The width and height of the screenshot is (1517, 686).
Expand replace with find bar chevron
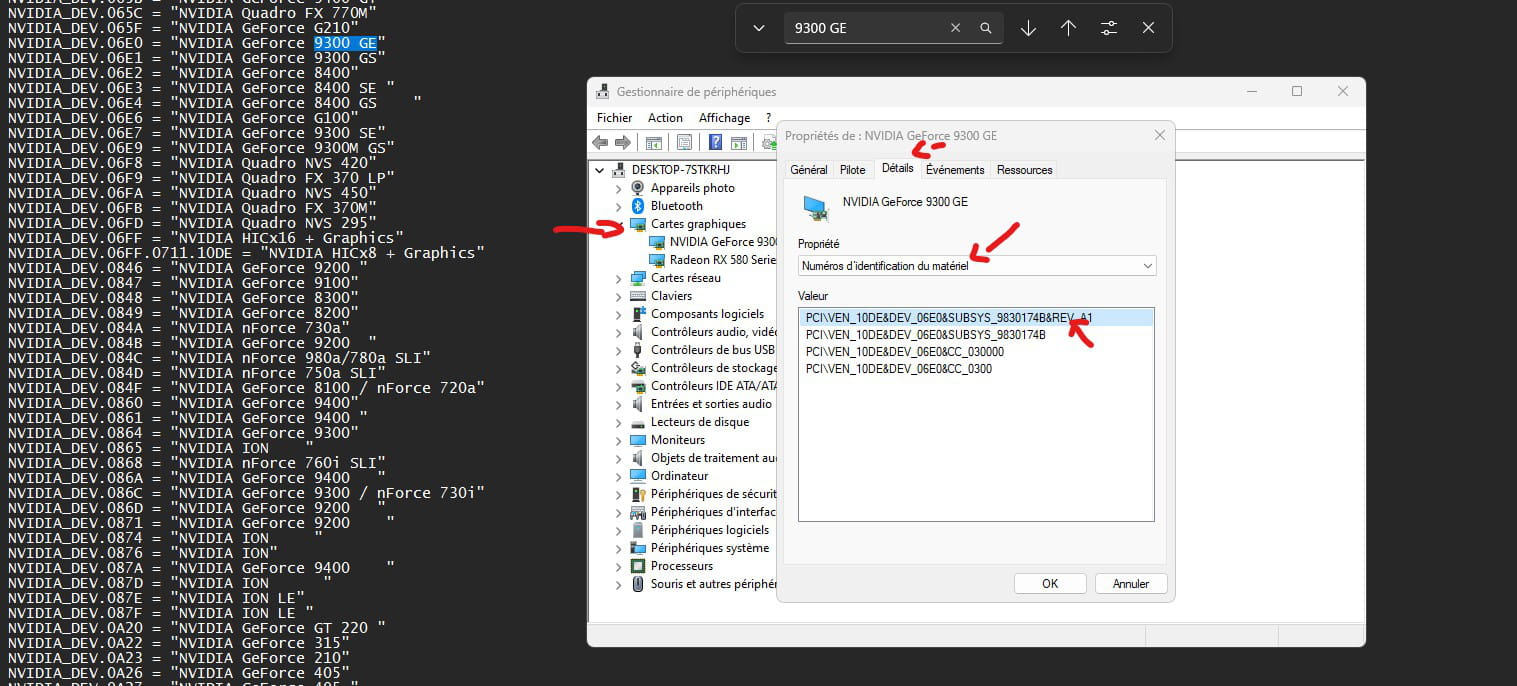pos(759,28)
